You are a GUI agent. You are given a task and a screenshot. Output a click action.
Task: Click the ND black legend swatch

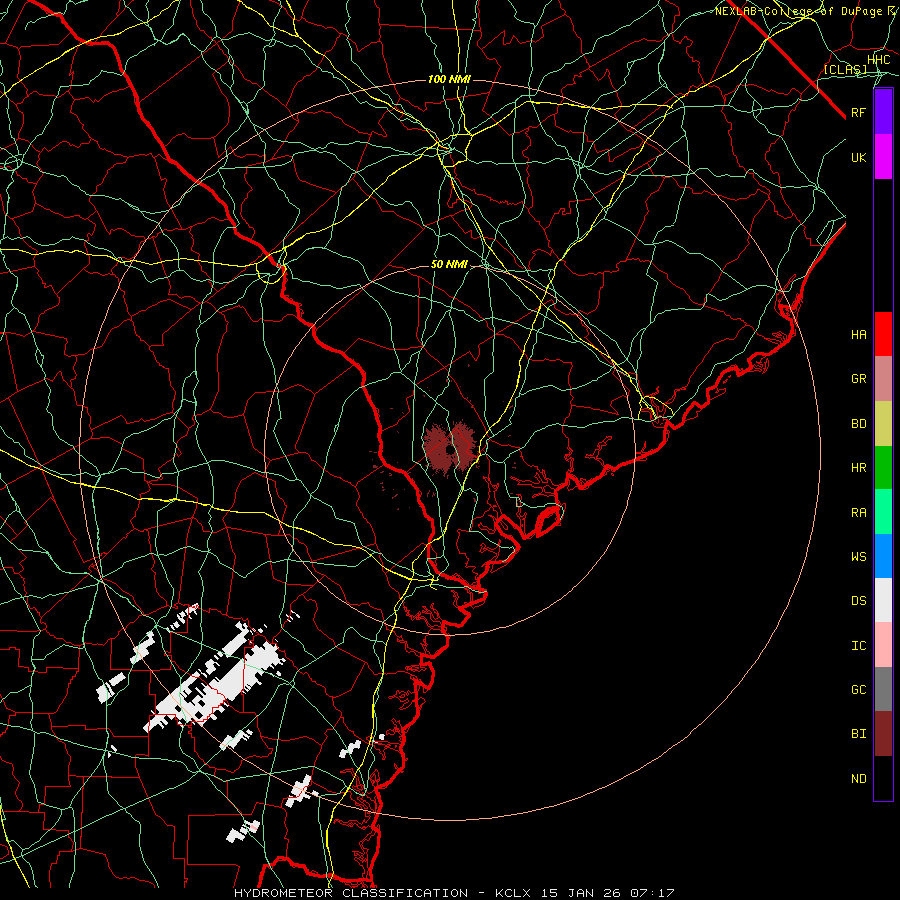pos(883,778)
